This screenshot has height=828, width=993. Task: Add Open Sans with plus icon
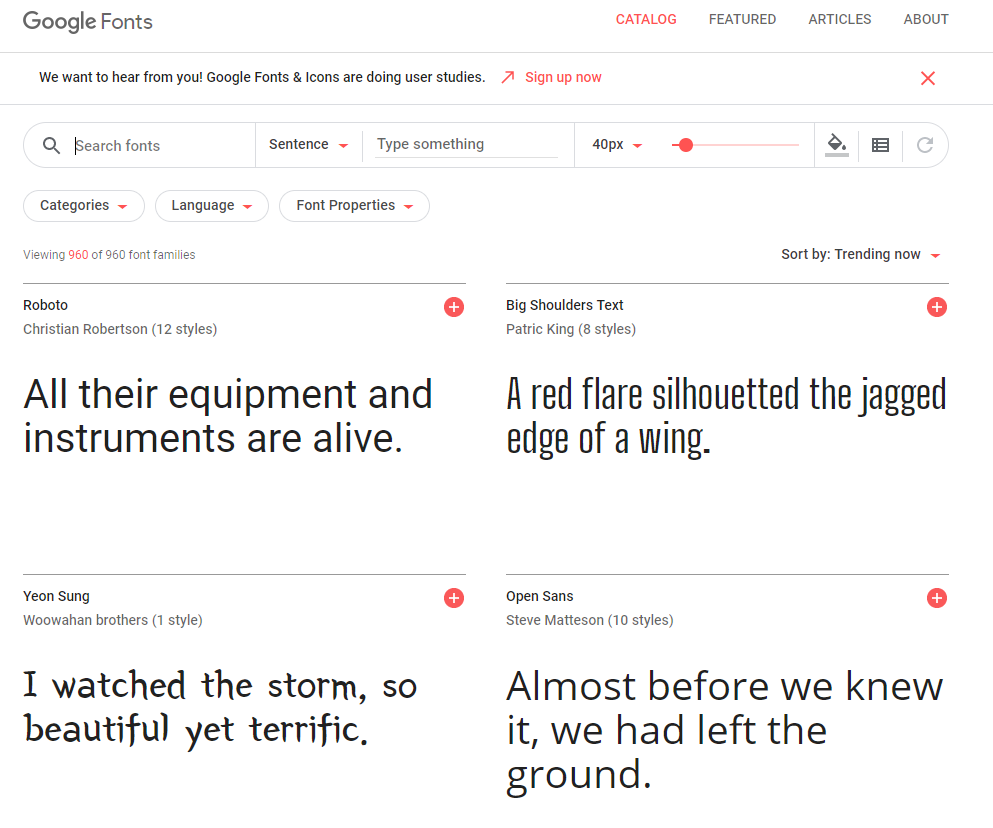pos(937,598)
